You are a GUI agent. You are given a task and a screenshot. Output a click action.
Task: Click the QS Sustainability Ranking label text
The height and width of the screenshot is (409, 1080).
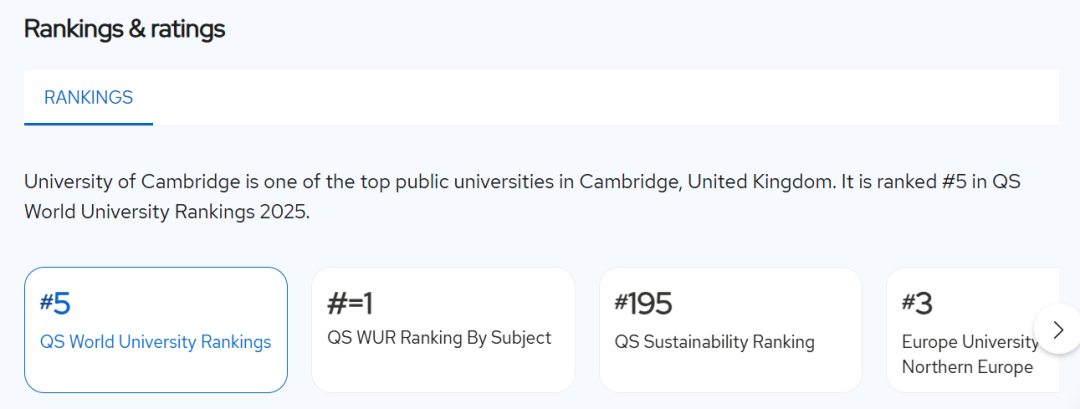click(714, 342)
